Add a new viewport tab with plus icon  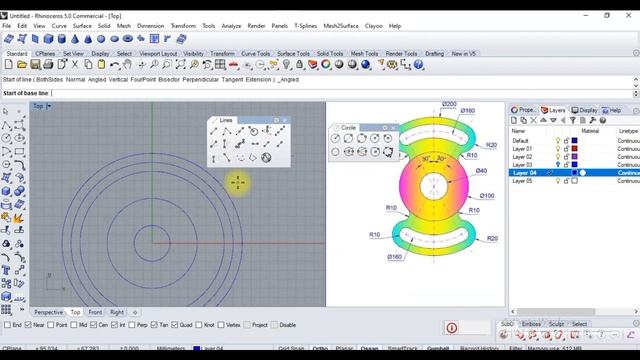135,312
